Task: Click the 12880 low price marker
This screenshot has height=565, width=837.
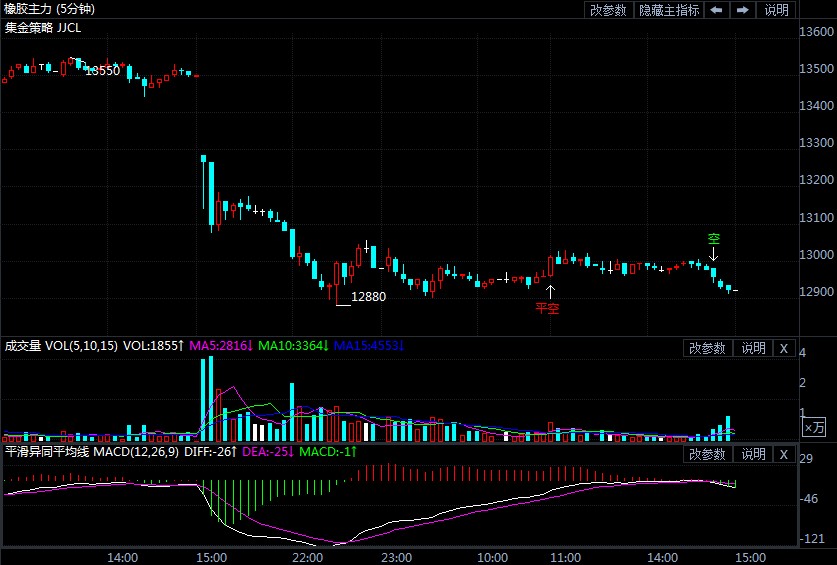Action: [x=368, y=297]
